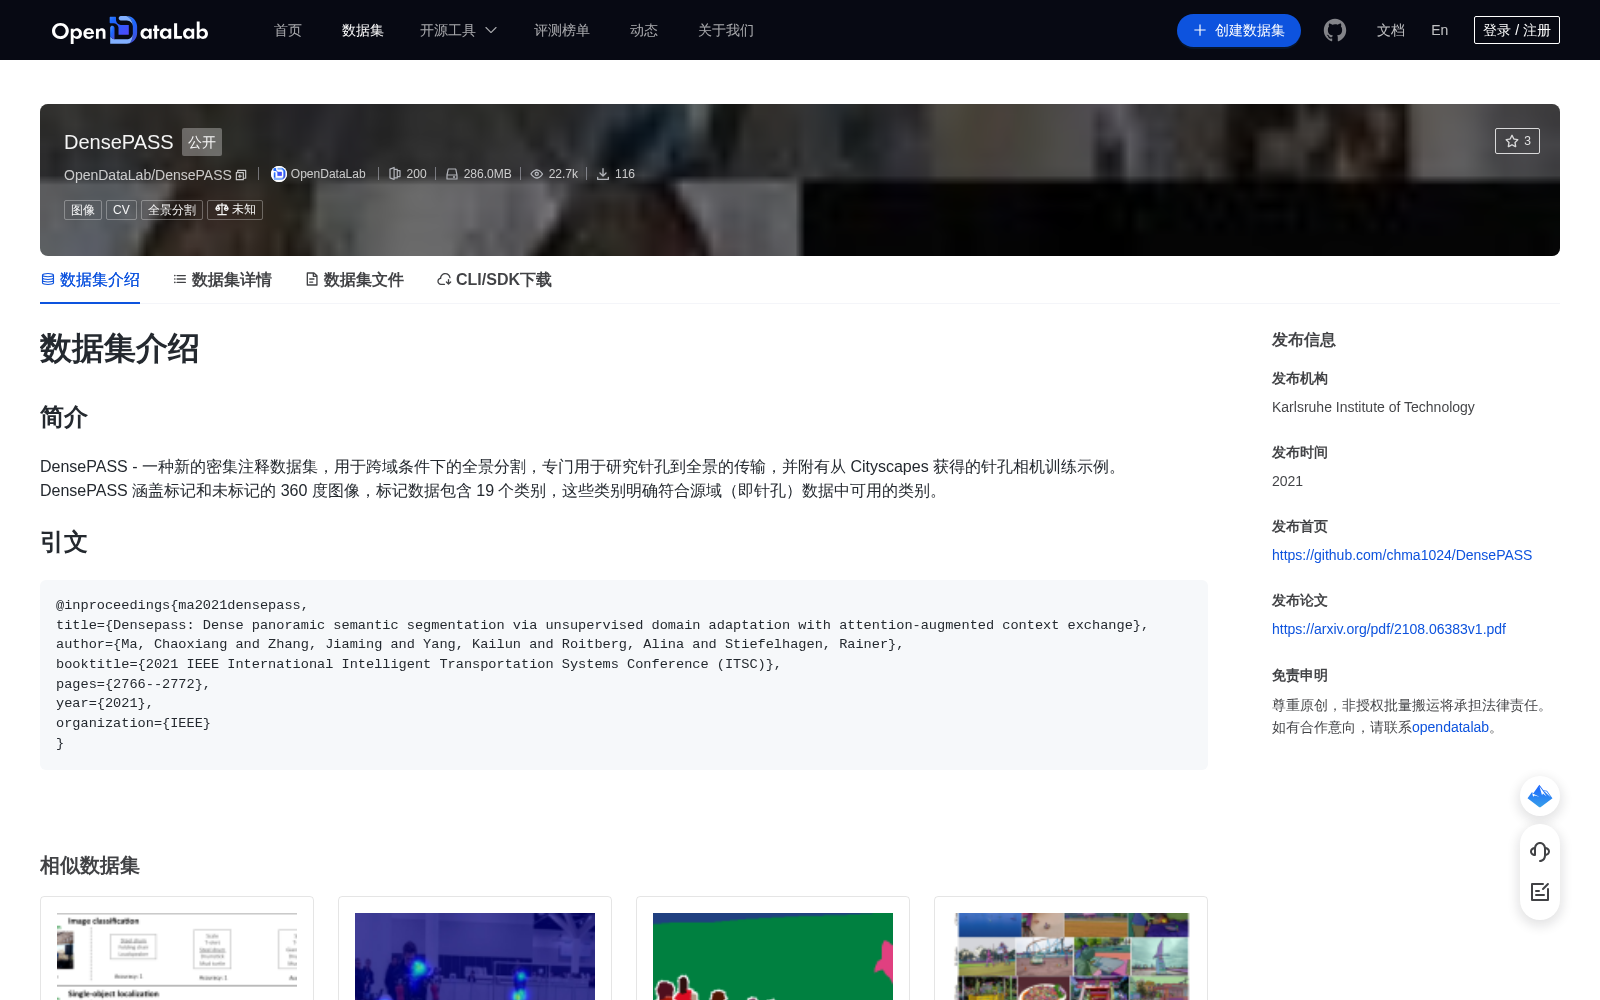The height and width of the screenshot is (1000, 1600).
Task: Click the opendatalab contact link
Action: [x=1450, y=727]
